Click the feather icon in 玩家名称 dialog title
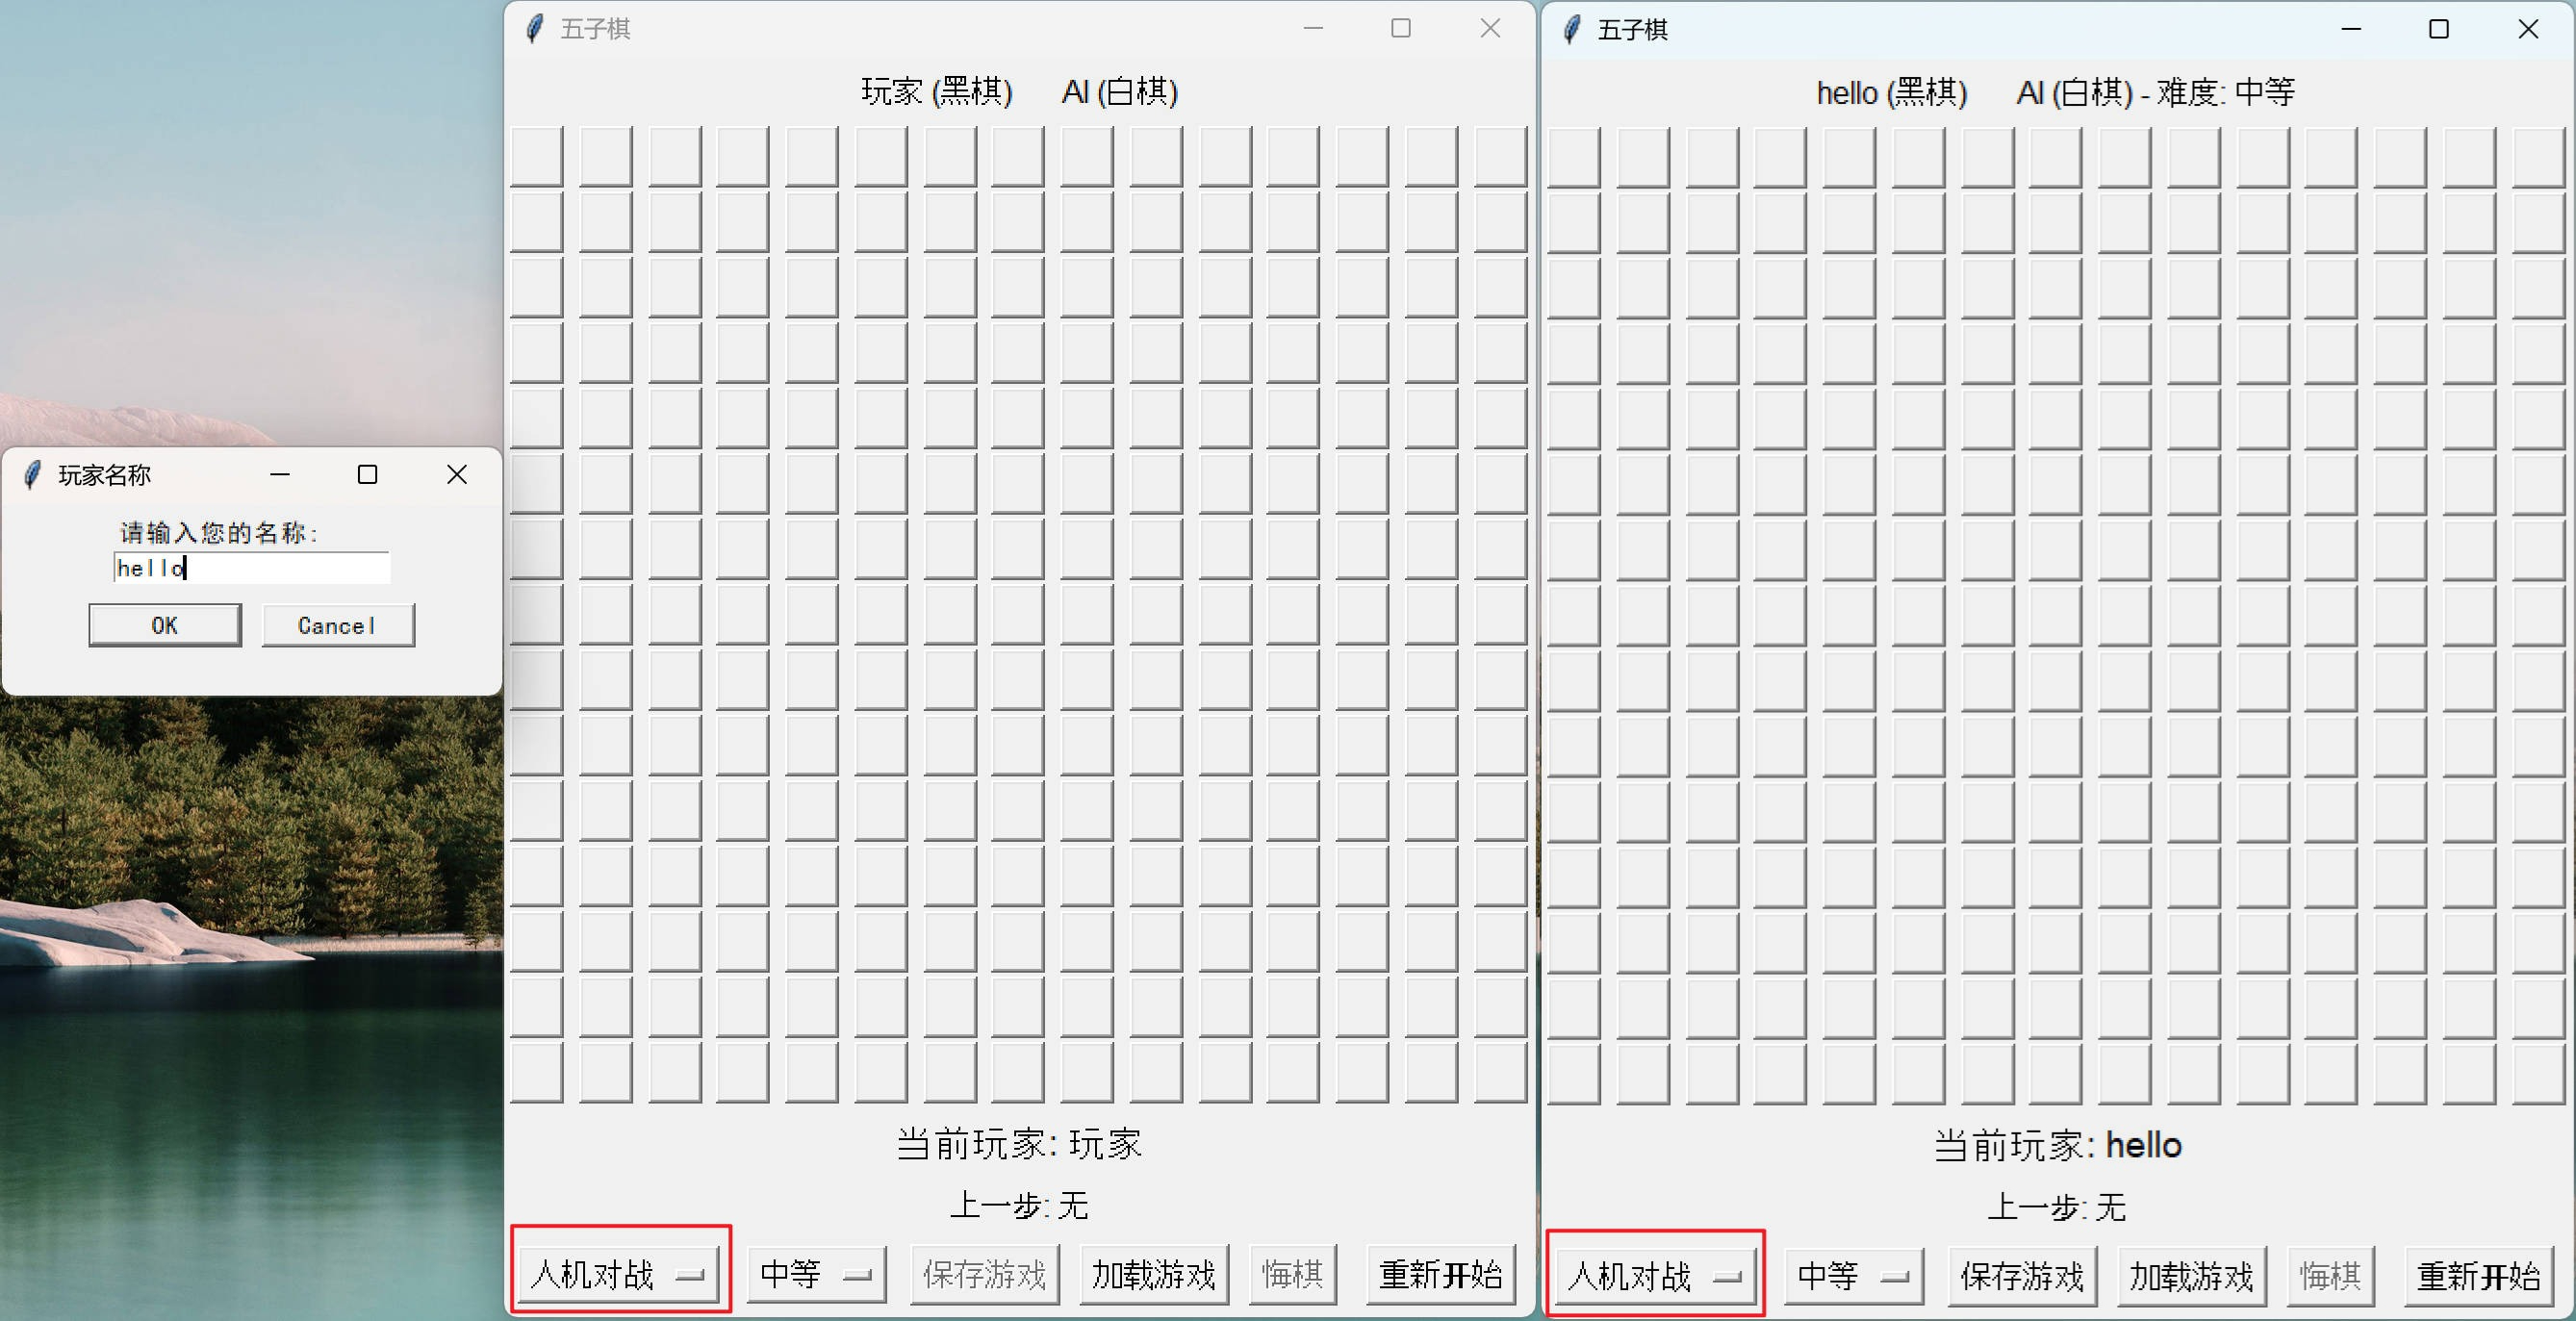Image resolution: width=2576 pixels, height=1321 pixels. [x=32, y=475]
